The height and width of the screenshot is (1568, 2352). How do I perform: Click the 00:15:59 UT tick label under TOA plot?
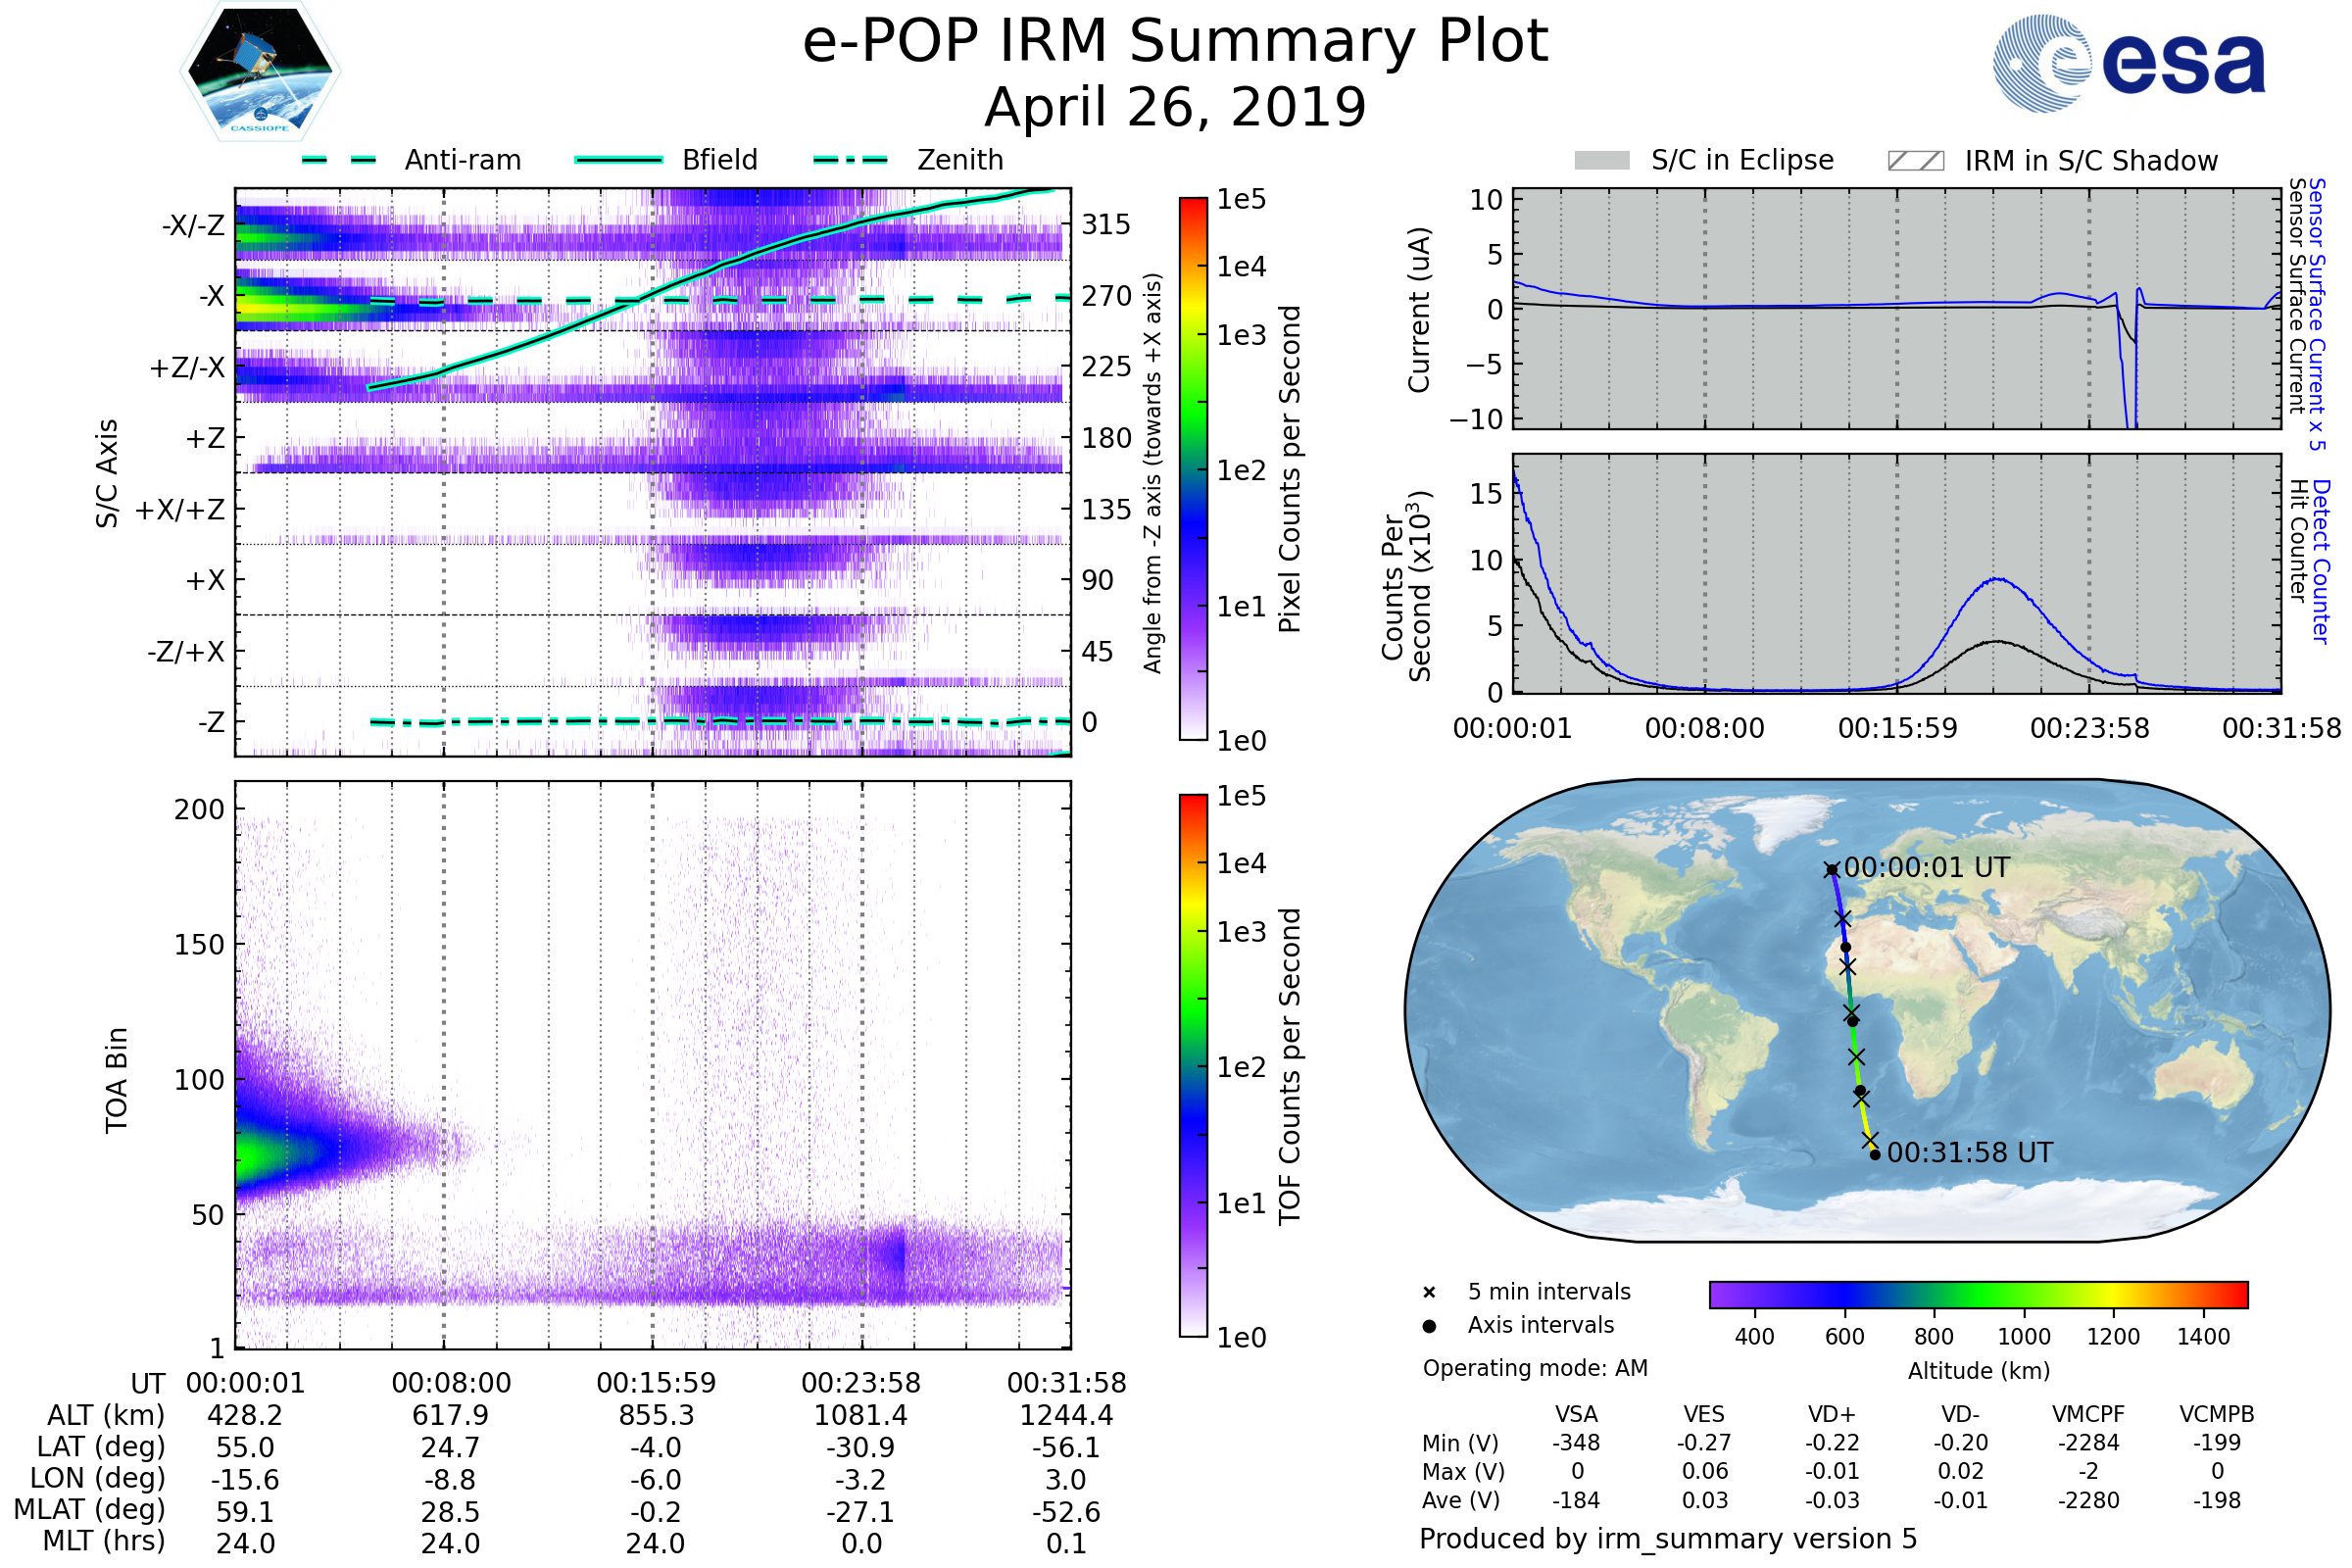pyautogui.click(x=656, y=1383)
